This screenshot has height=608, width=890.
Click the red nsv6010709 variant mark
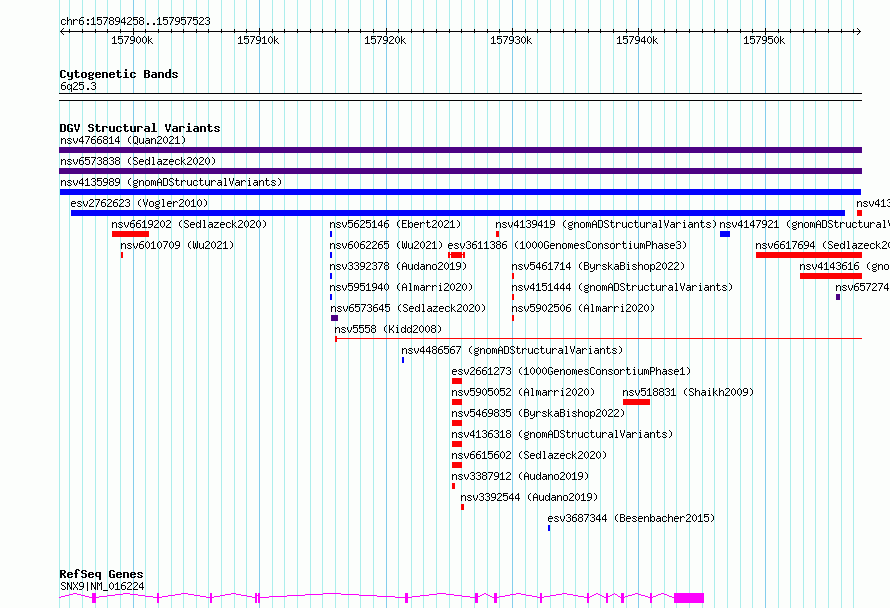pyautogui.click(x=122, y=255)
